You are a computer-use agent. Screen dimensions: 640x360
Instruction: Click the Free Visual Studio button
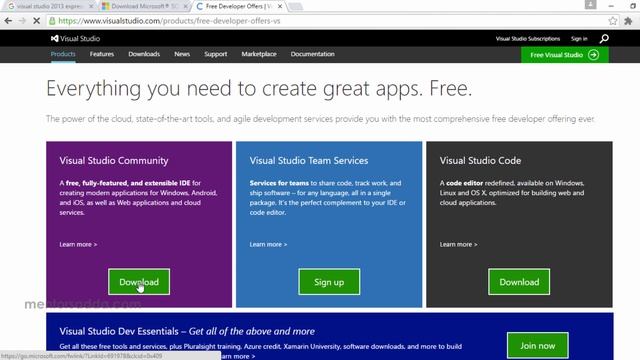564,55
